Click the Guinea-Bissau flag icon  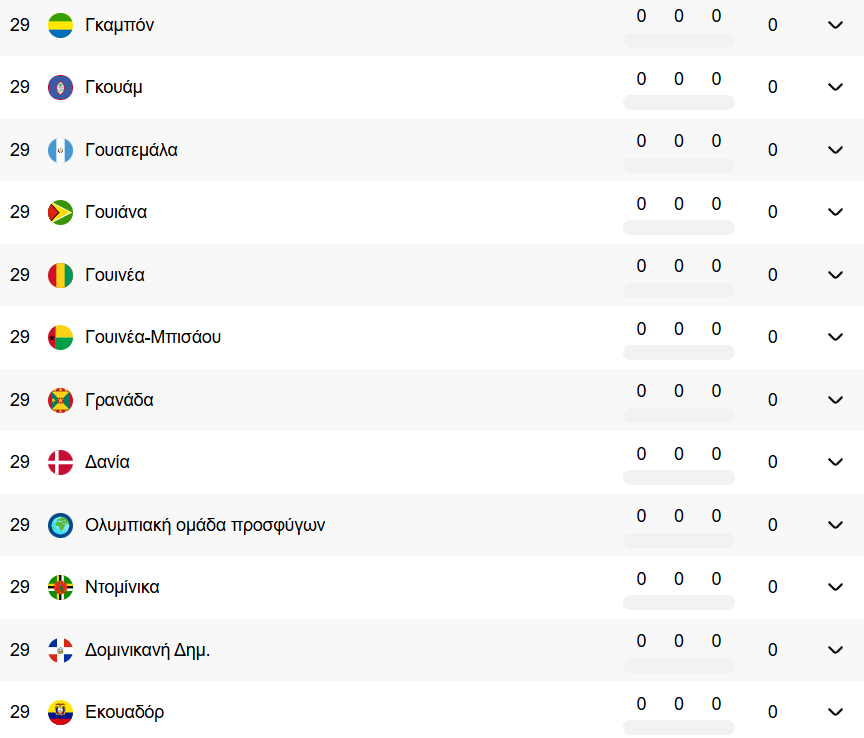point(61,337)
